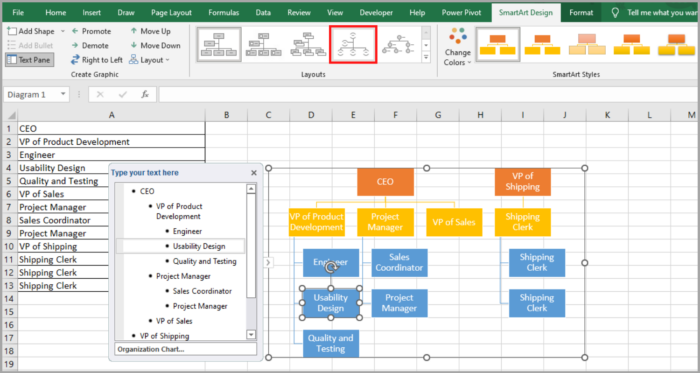Select the second SmartArt style thumbnail
The height and width of the screenshot is (373, 700).
pyautogui.click(x=542, y=45)
